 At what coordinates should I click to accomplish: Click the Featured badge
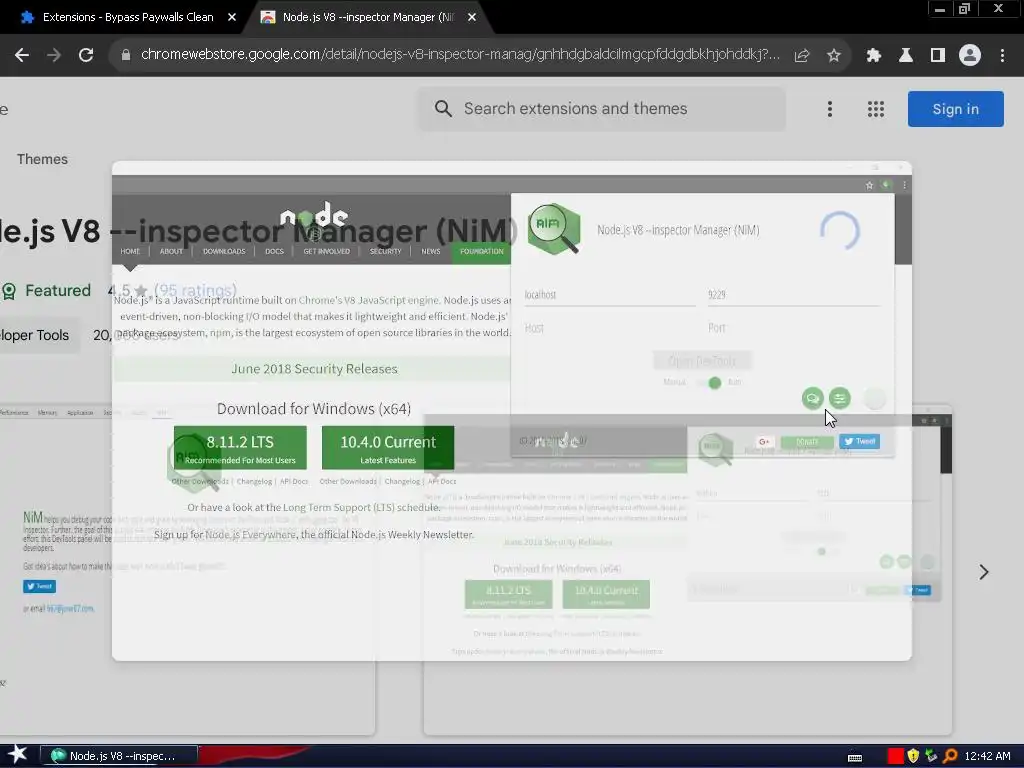(x=46, y=291)
